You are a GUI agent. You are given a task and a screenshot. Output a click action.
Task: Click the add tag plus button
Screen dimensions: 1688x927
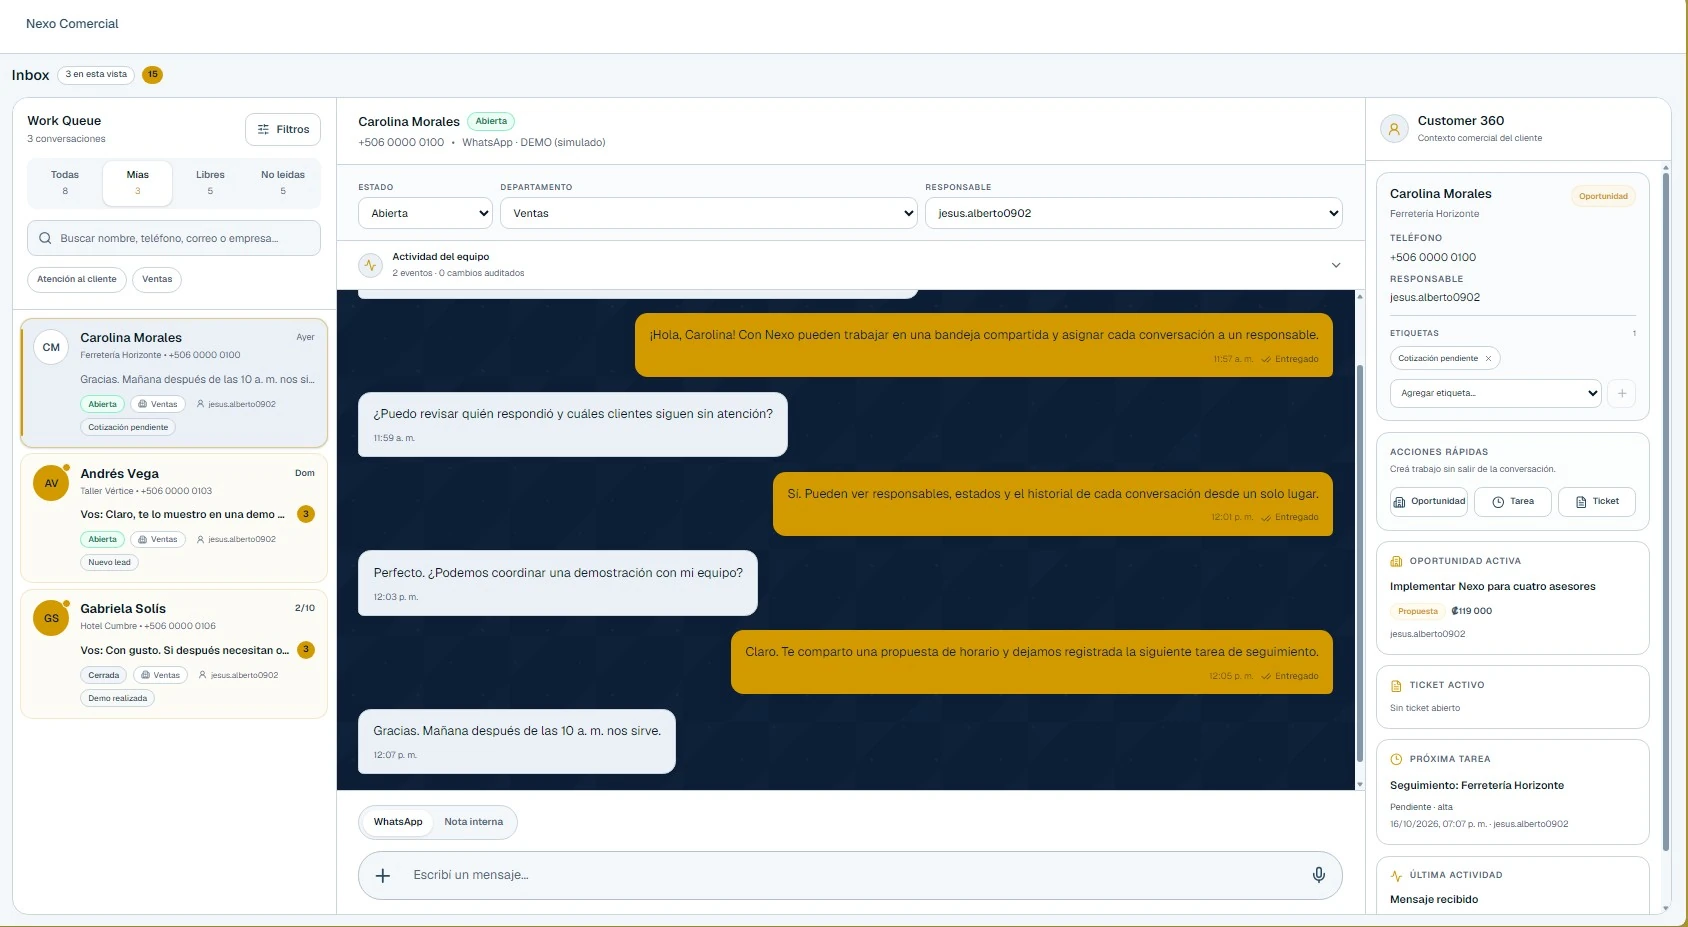click(x=1622, y=393)
